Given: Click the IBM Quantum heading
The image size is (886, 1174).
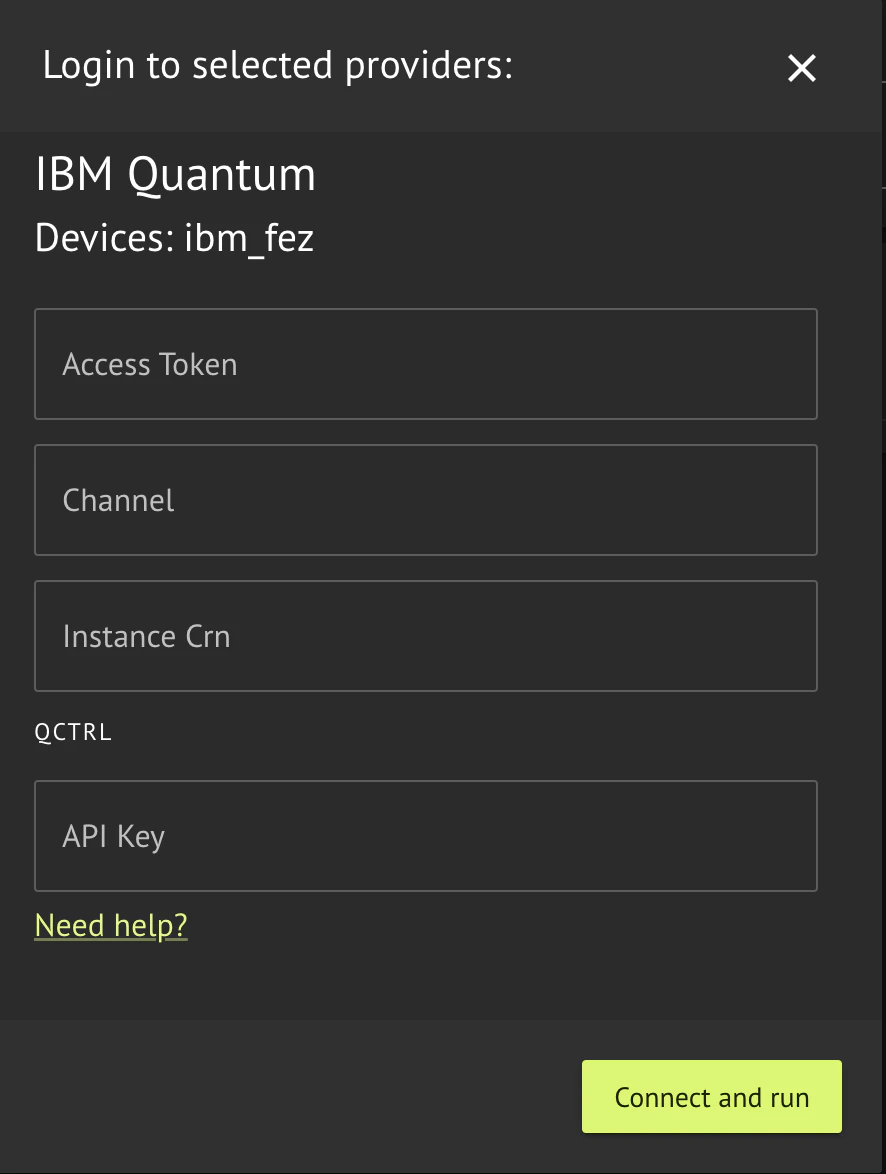Looking at the screenshot, I should click(175, 173).
